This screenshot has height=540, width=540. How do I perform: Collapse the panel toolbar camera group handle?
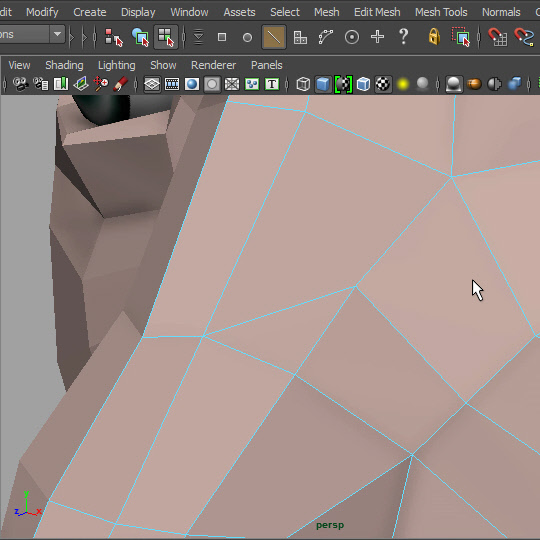point(4,84)
